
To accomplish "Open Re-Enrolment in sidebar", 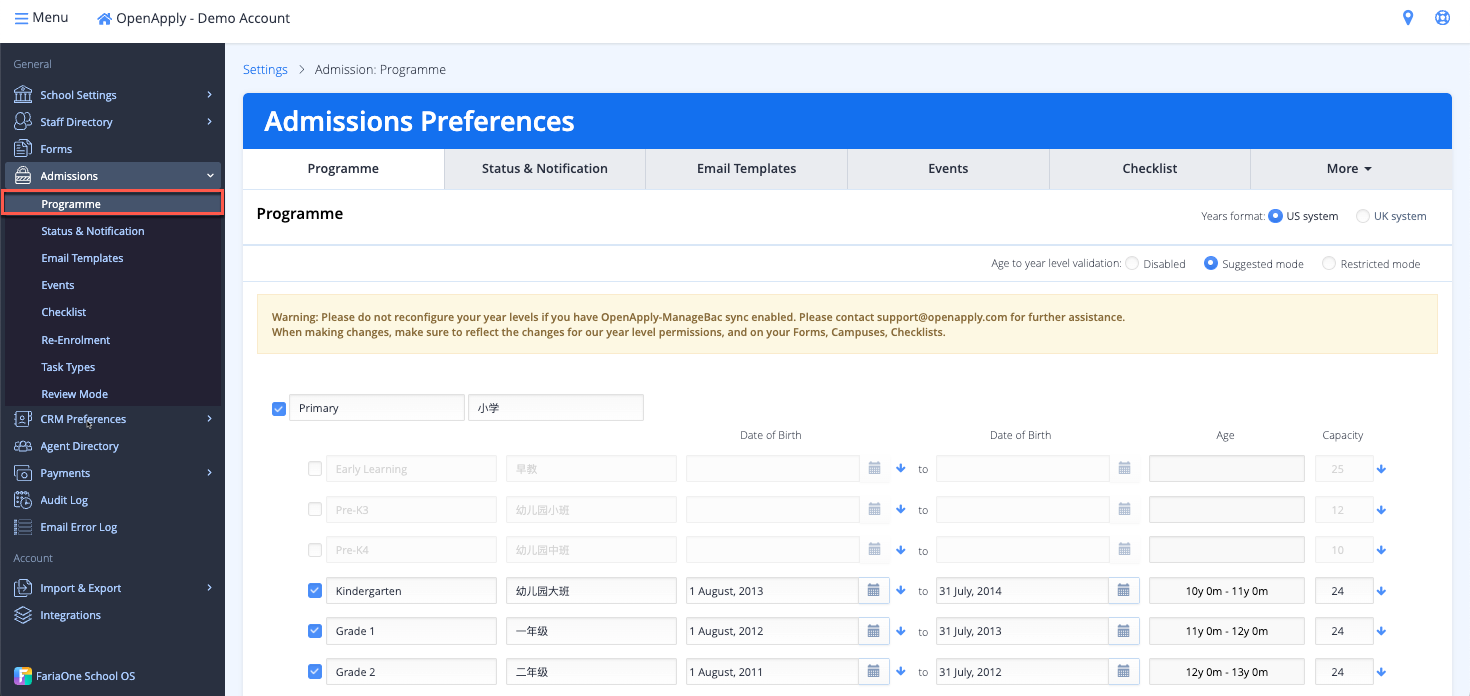I will tap(76, 340).
